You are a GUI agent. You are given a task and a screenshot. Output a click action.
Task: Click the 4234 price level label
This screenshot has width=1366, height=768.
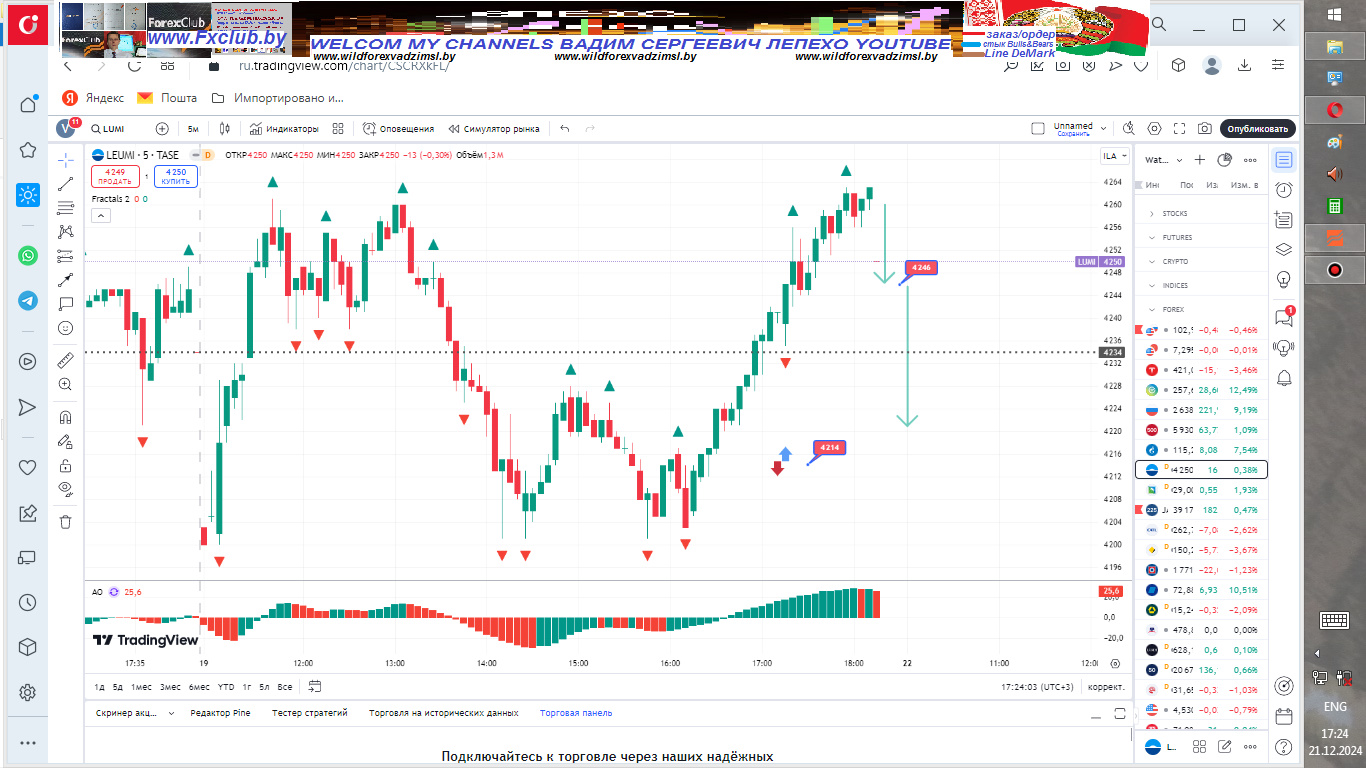point(1112,352)
